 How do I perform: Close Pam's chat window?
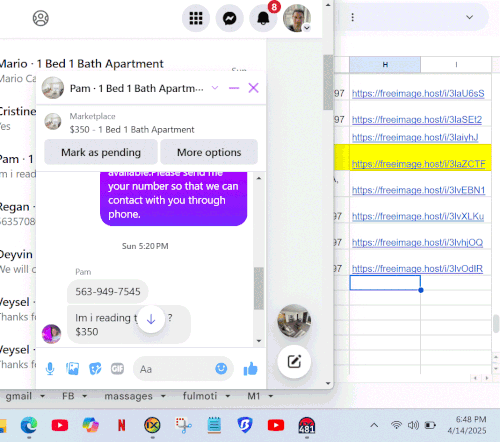253,88
